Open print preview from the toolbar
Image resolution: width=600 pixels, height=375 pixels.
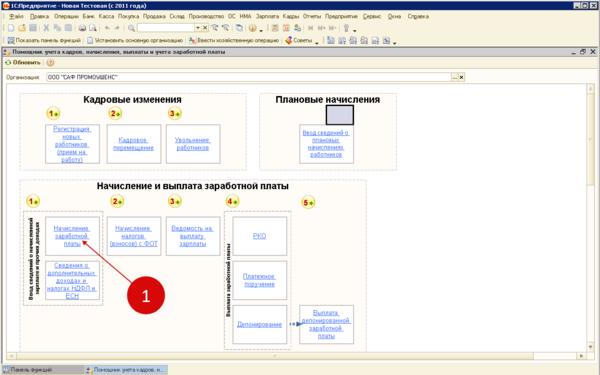(93, 28)
